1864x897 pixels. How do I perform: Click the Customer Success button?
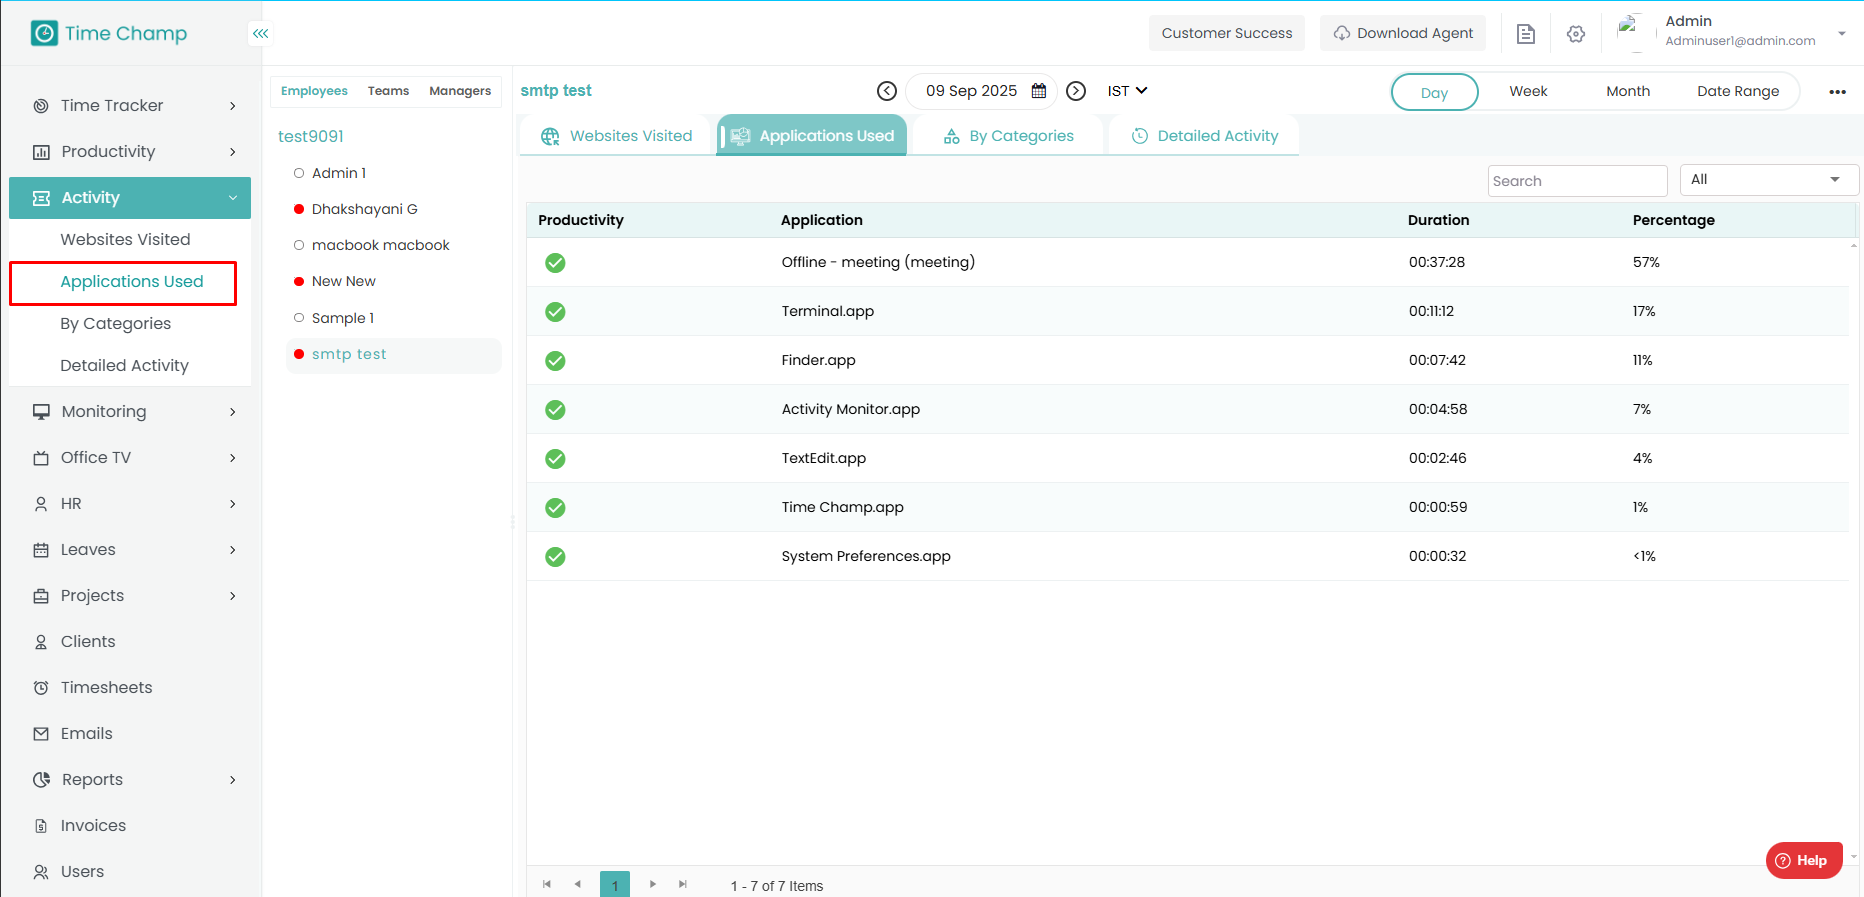tap(1226, 33)
